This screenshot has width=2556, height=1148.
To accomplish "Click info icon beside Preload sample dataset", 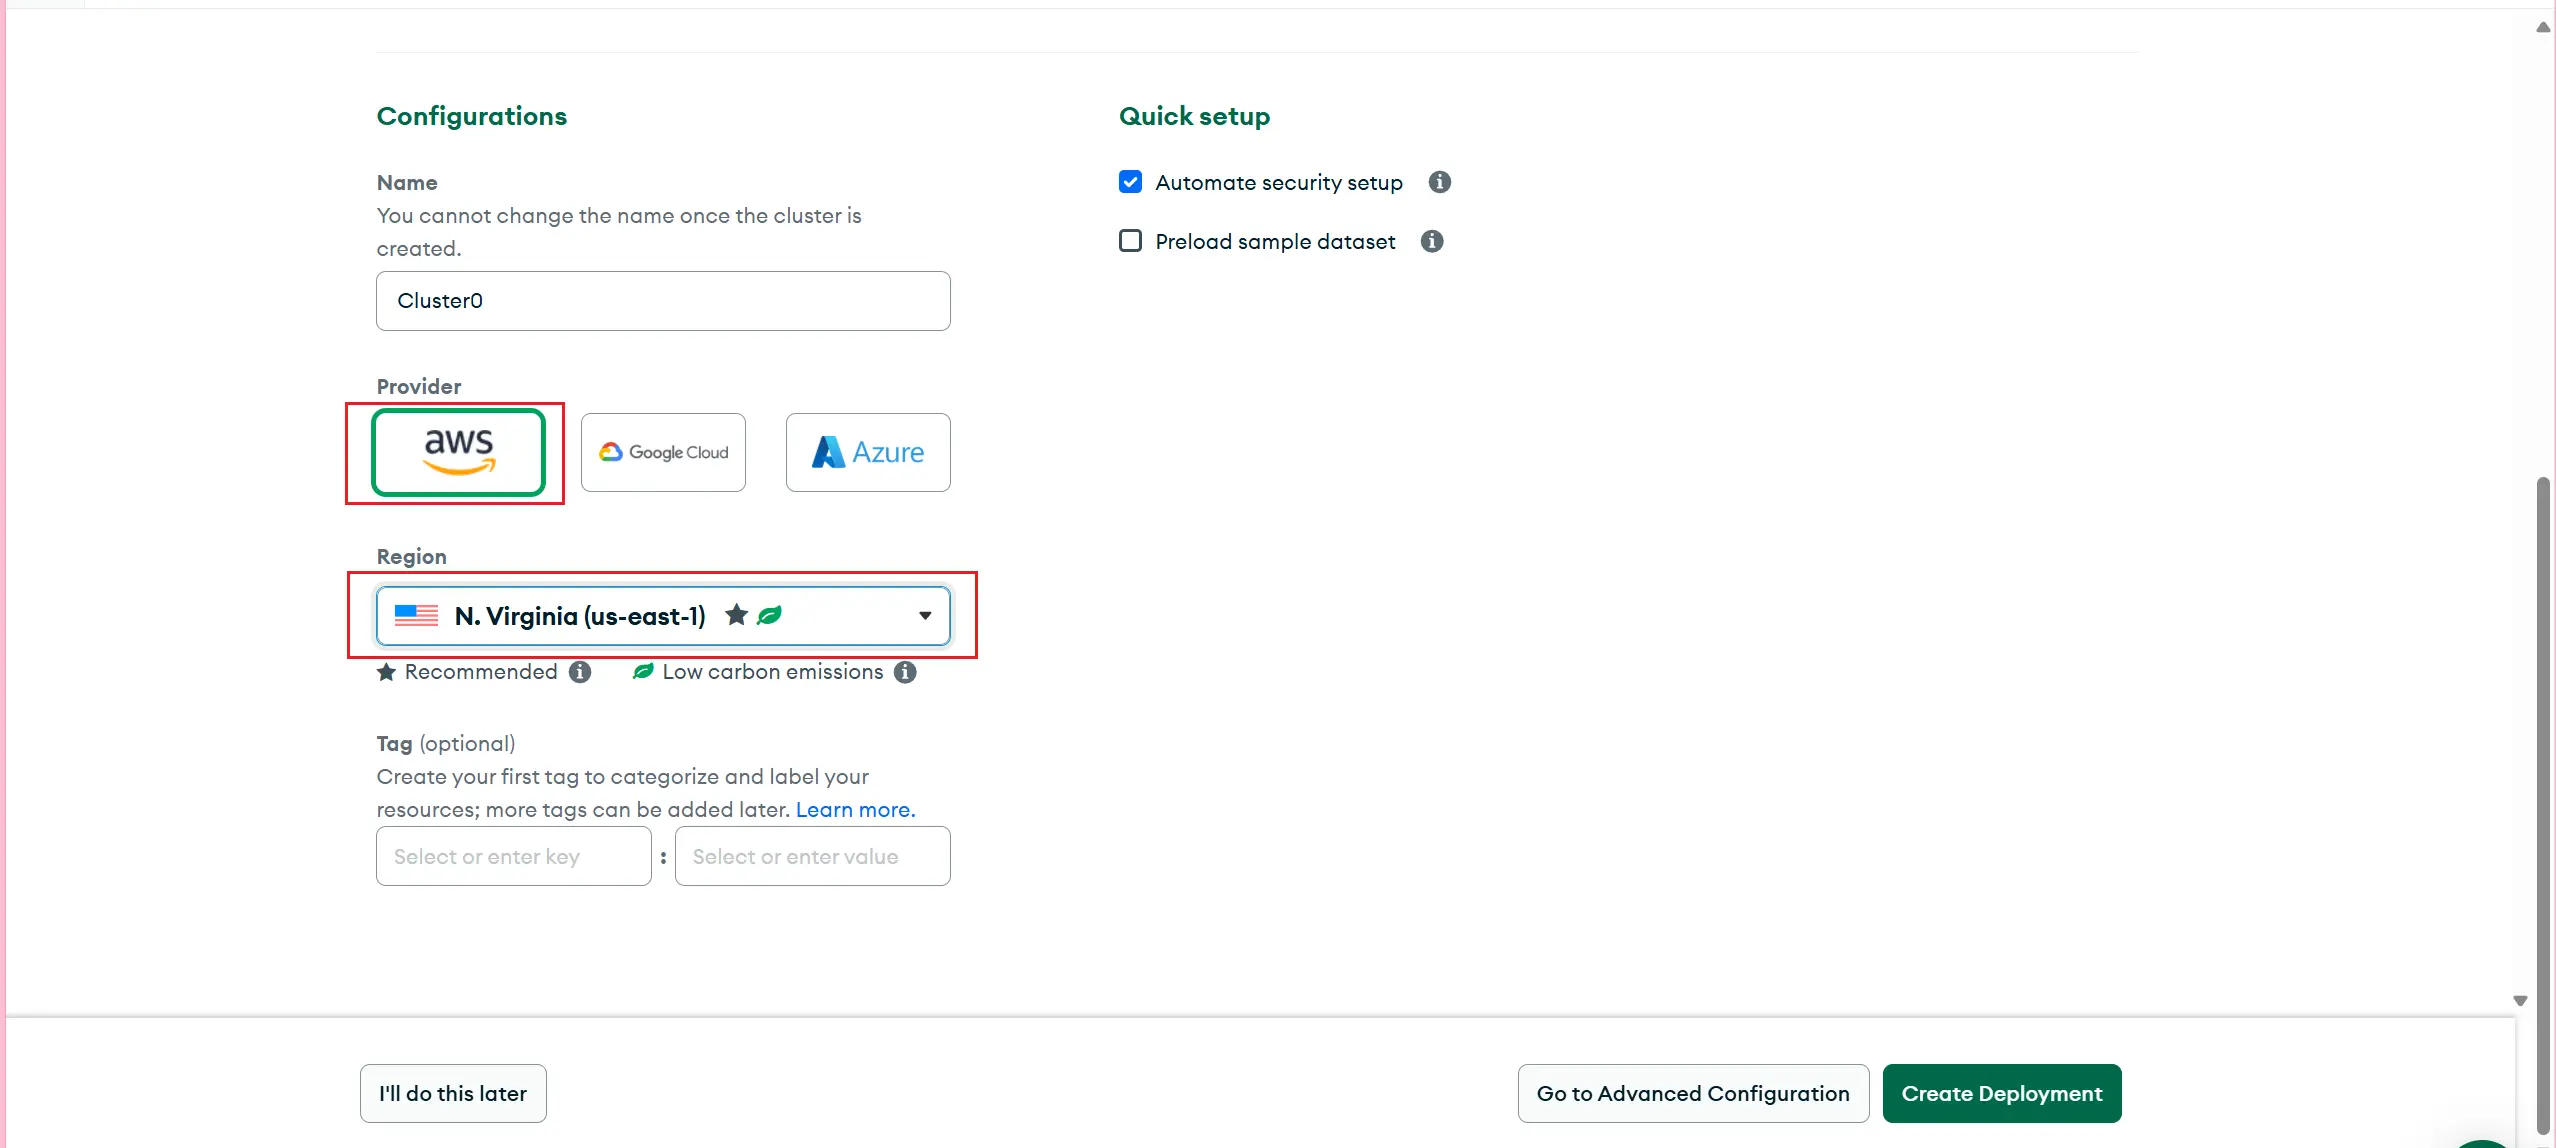I will coord(1431,241).
